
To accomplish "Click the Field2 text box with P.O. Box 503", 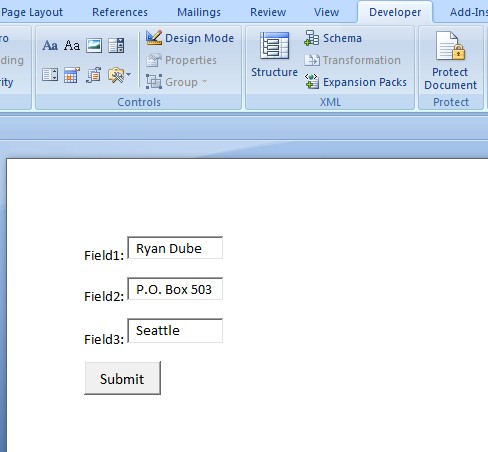I will (175, 289).
